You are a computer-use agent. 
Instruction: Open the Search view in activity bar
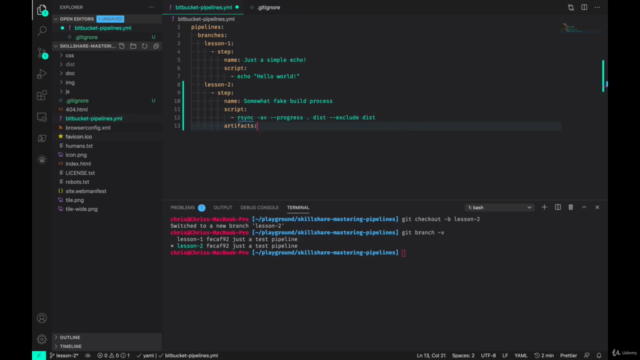coord(42,31)
